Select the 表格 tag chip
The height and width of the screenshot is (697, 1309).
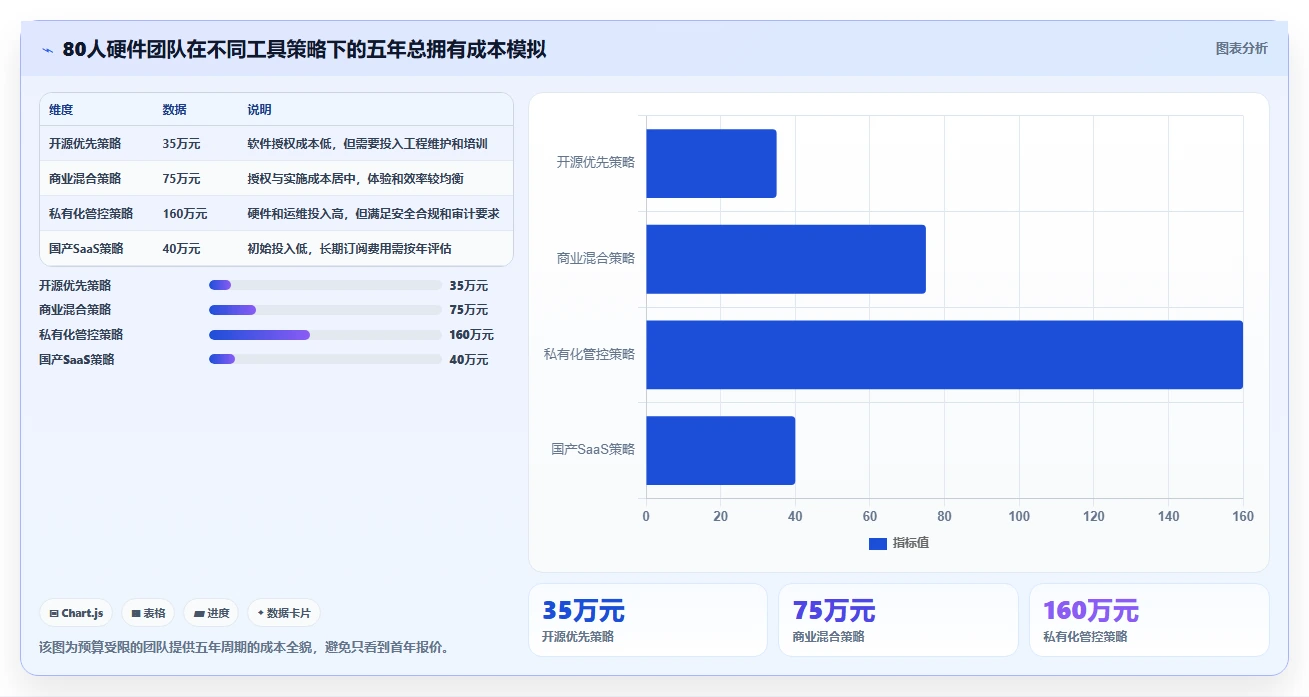[148, 613]
